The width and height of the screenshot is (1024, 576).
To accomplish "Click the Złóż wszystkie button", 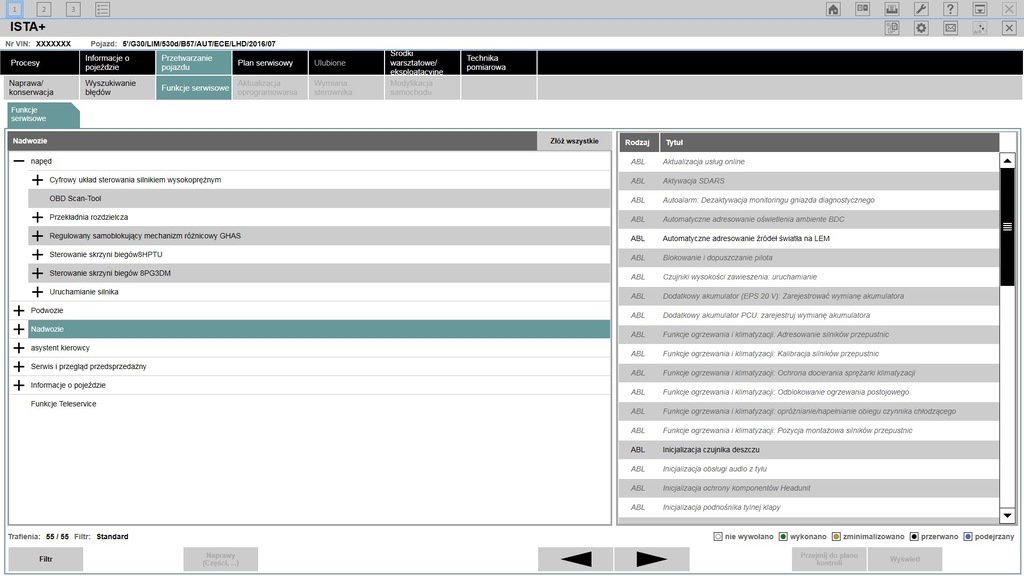I will [x=574, y=141].
